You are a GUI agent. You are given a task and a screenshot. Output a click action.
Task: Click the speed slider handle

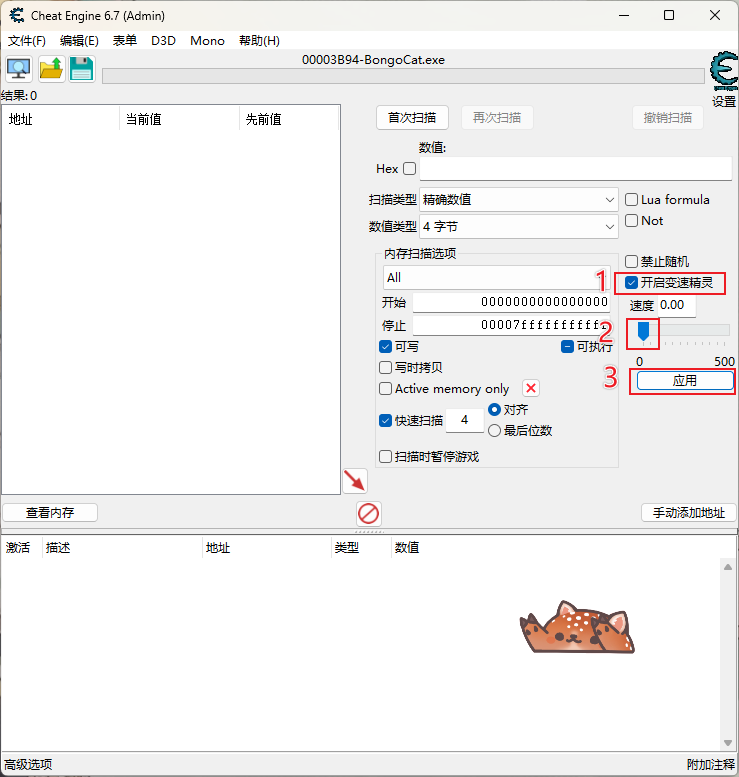point(645,330)
